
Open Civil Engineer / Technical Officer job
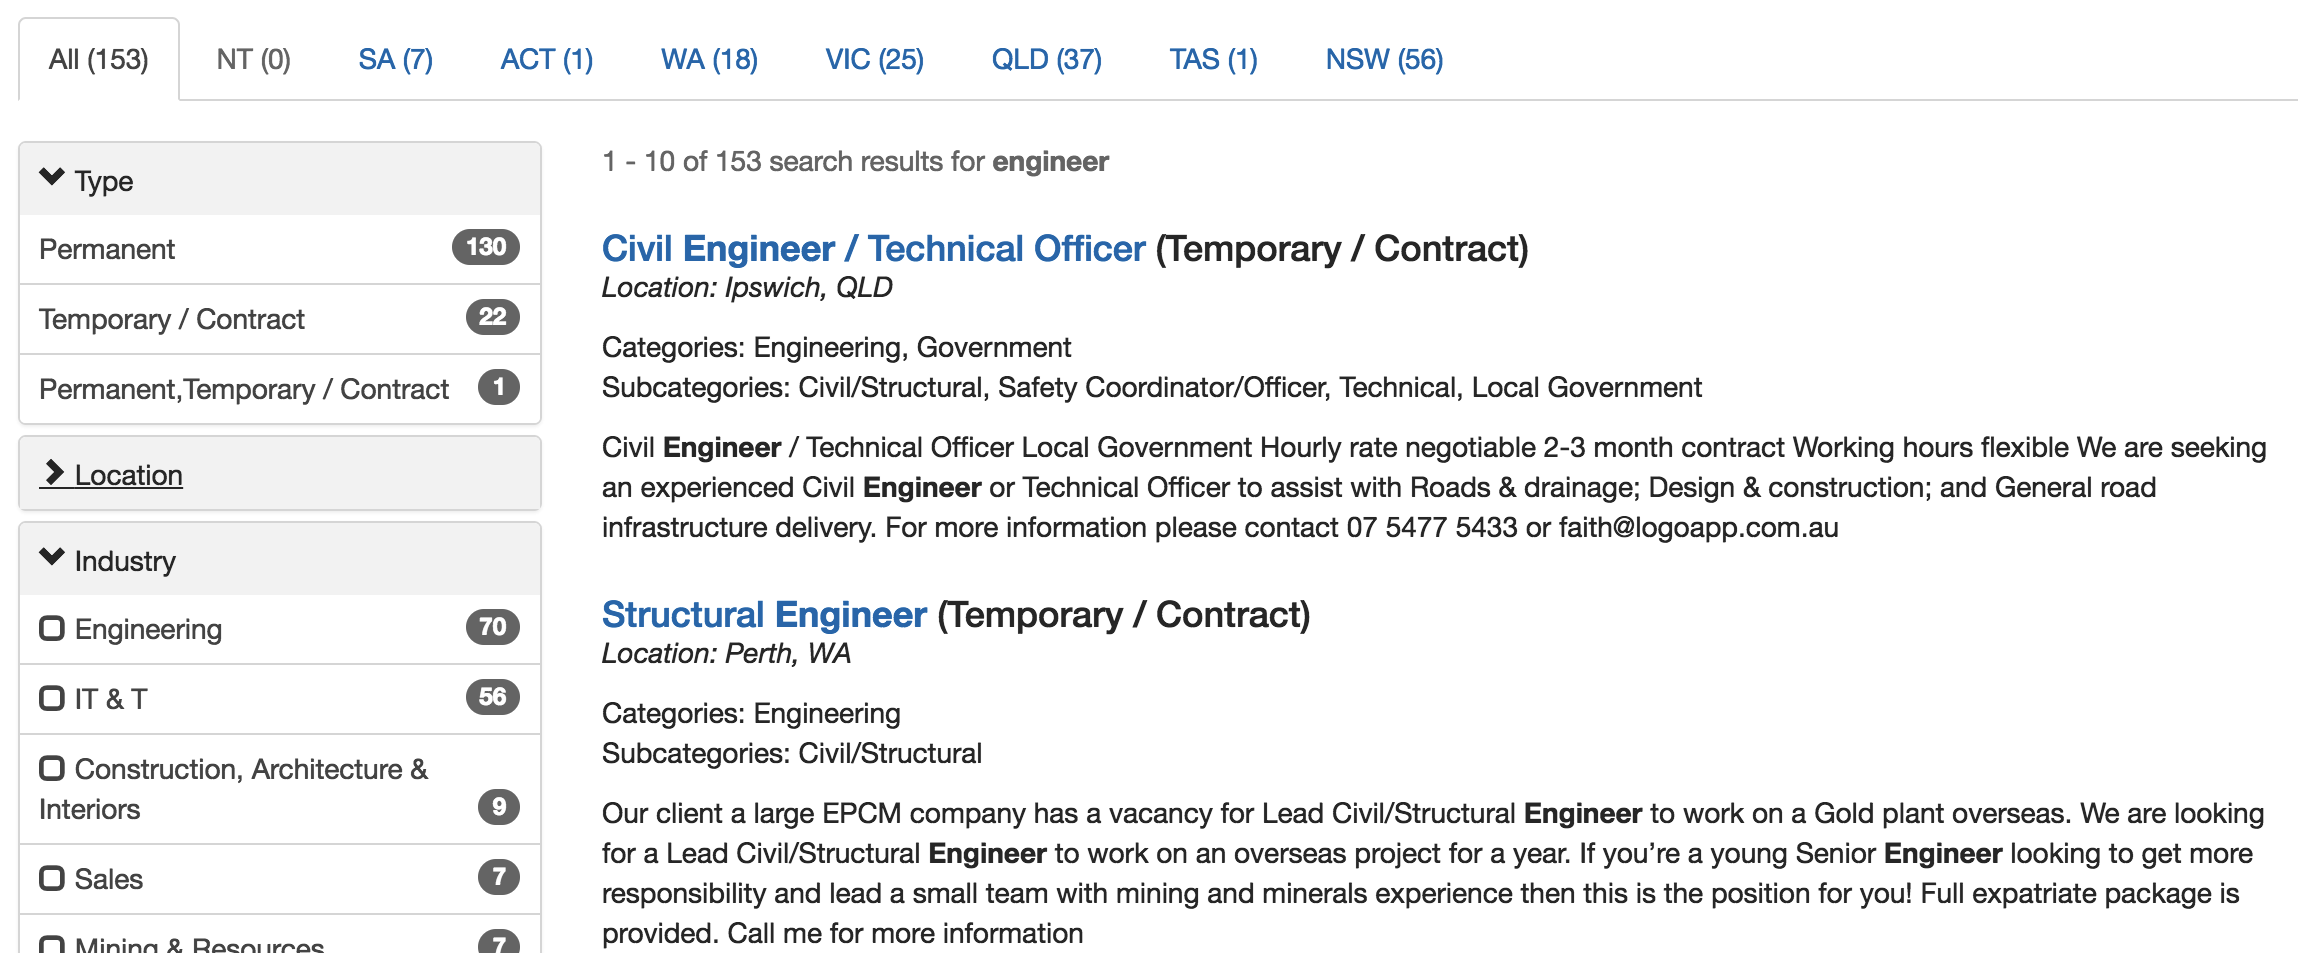click(x=873, y=249)
